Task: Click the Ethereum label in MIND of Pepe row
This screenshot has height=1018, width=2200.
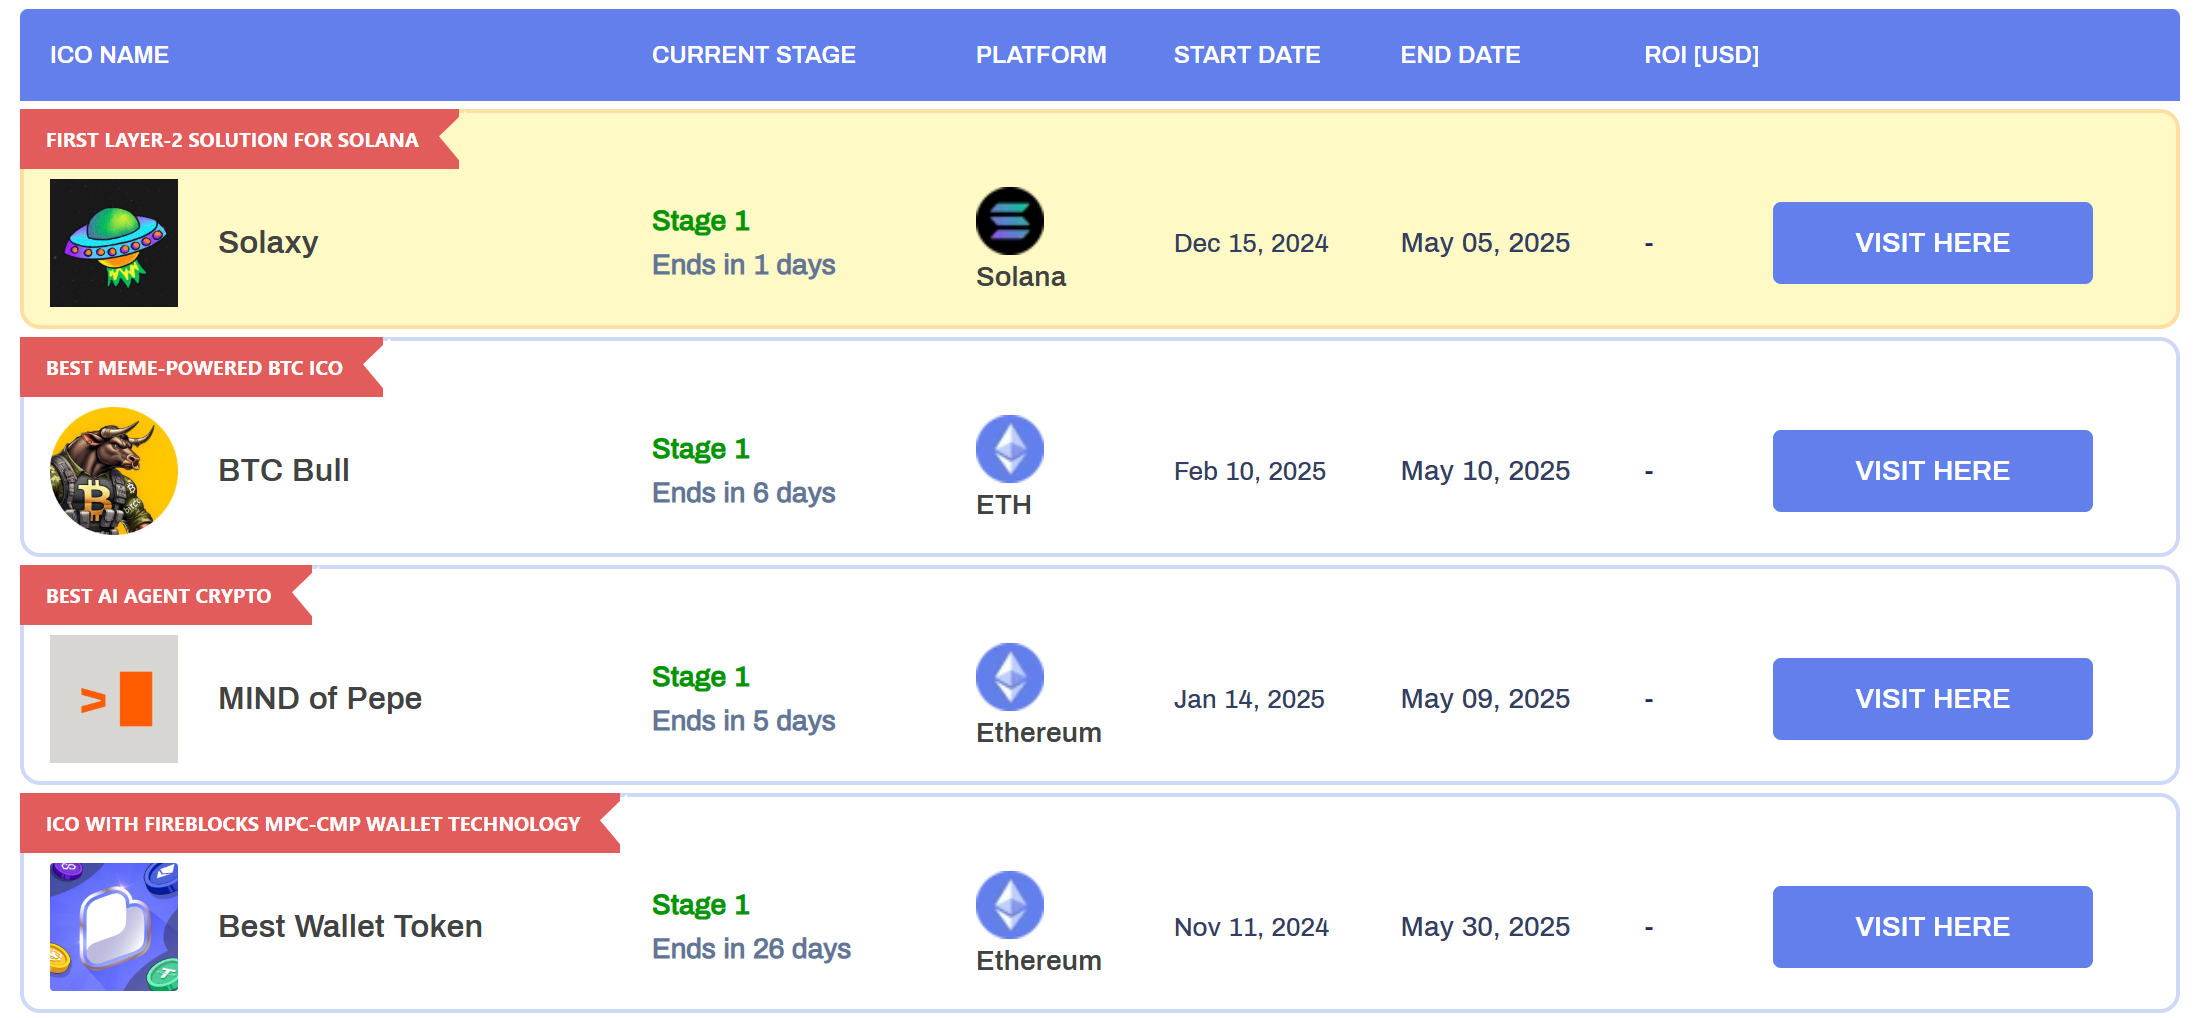Action: 1039,733
